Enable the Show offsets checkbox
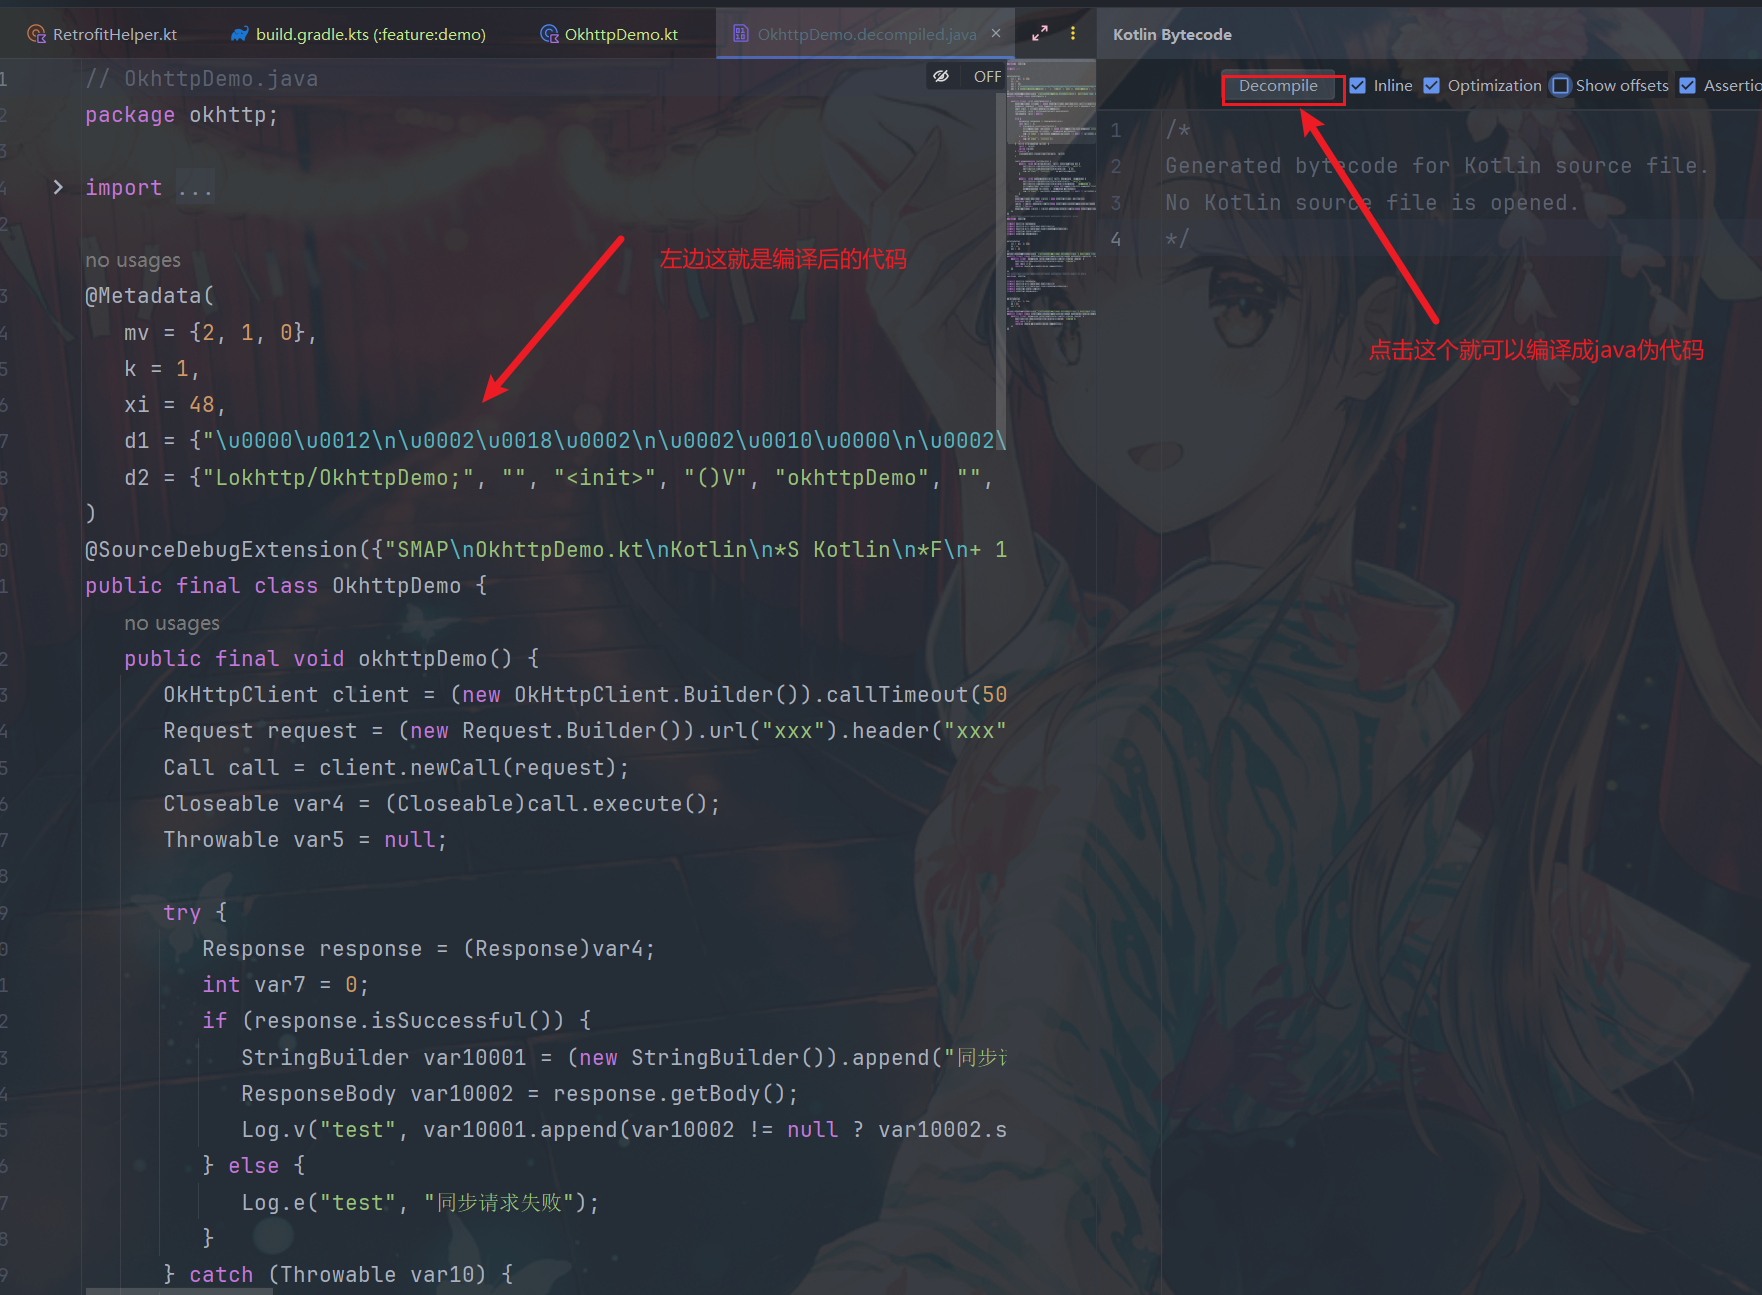This screenshot has height=1295, width=1762. tap(1560, 86)
